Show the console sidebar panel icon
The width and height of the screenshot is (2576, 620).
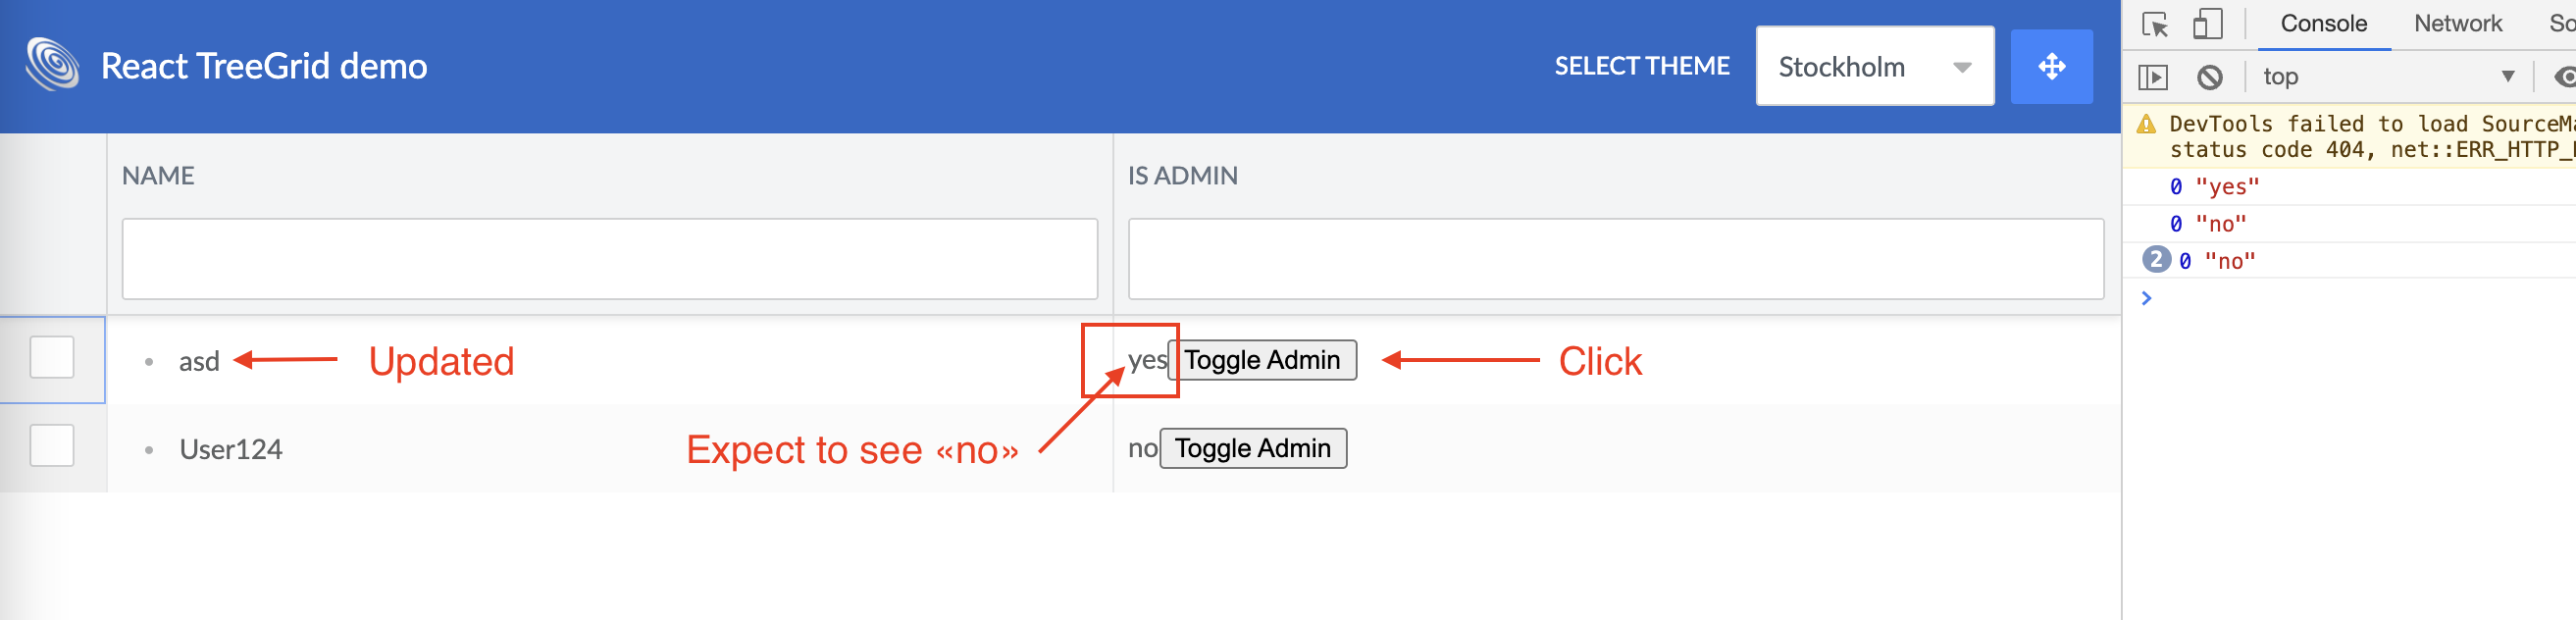[2153, 77]
